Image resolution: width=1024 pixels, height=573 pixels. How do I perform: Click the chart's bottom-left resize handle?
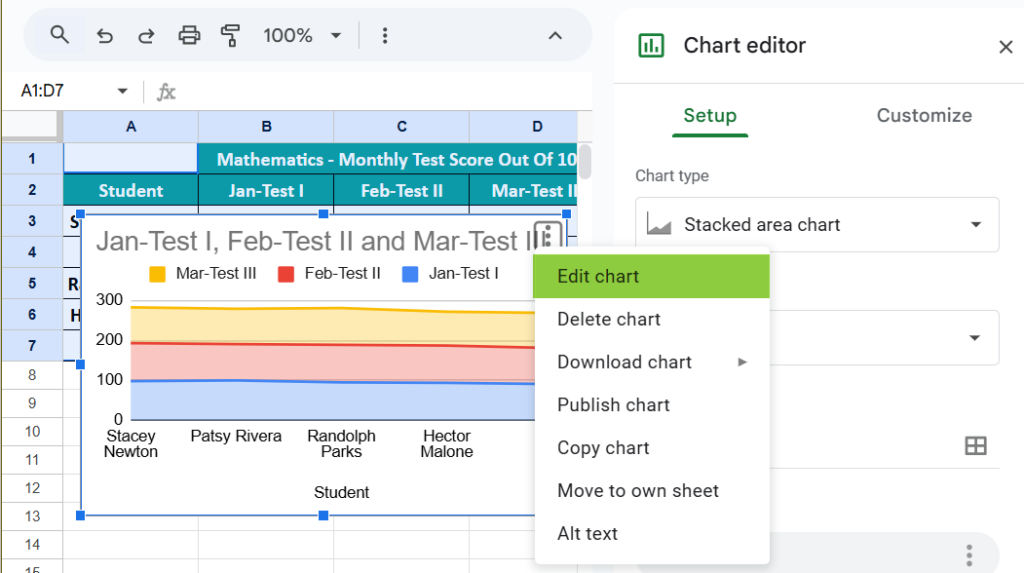click(80, 516)
